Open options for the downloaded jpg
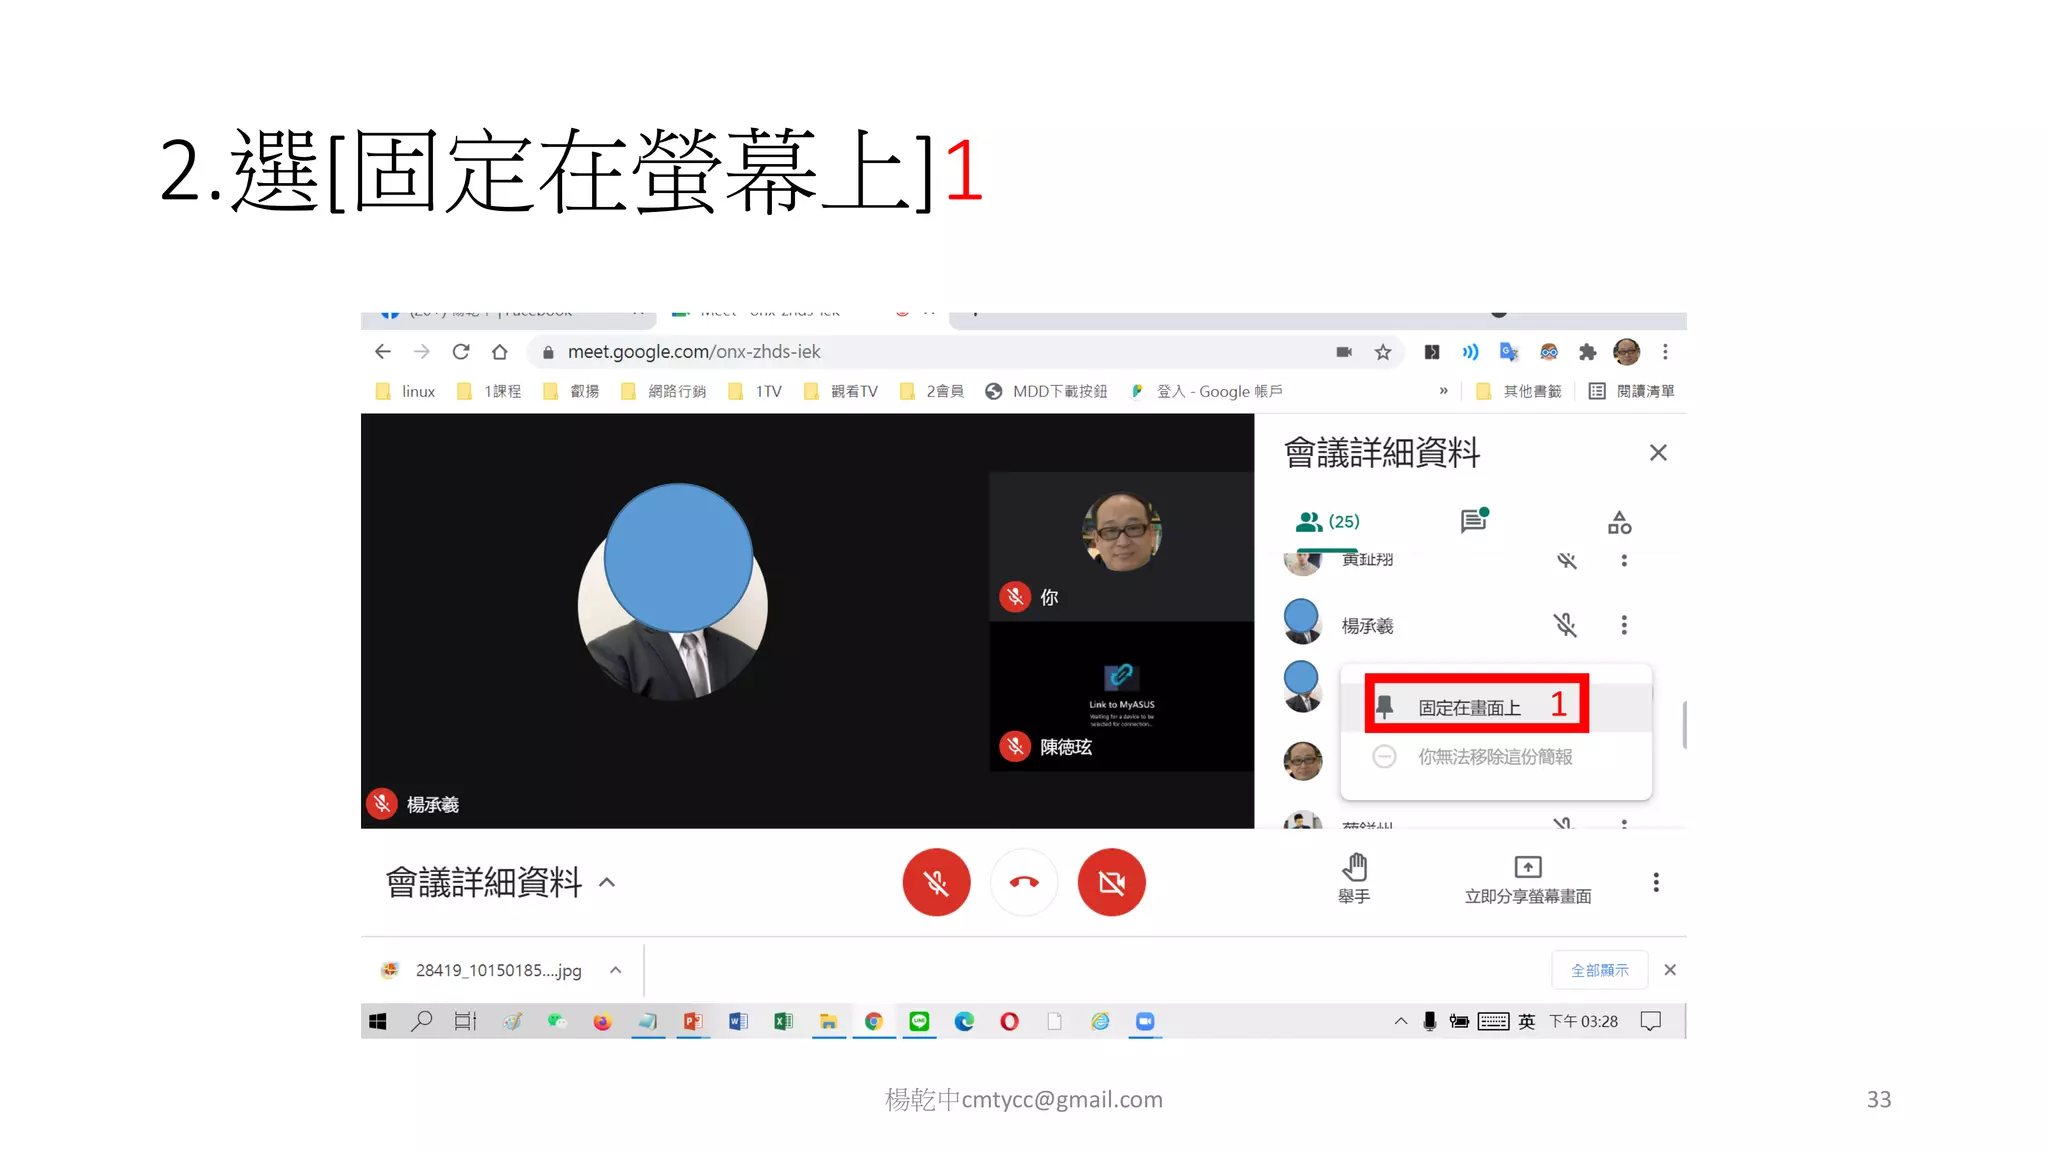2048x1152 pixels. [616, 970]
